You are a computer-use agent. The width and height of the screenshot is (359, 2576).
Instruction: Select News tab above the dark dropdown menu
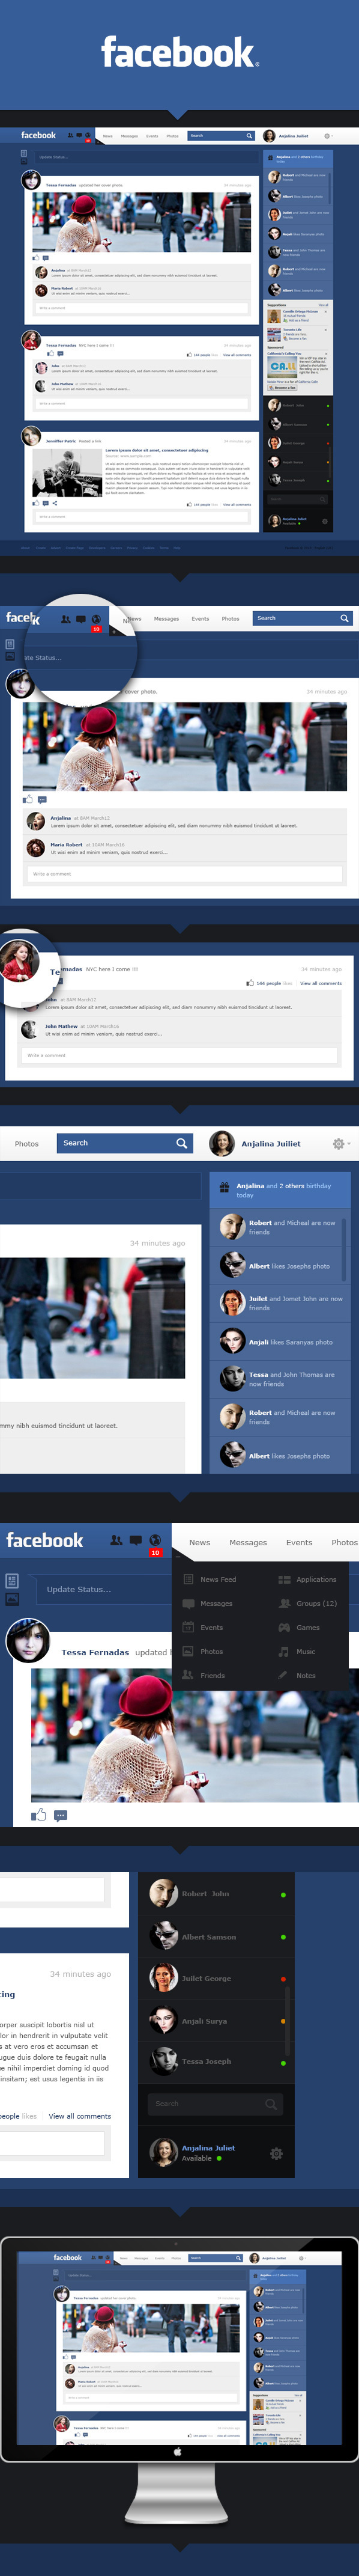(200, 1542)
